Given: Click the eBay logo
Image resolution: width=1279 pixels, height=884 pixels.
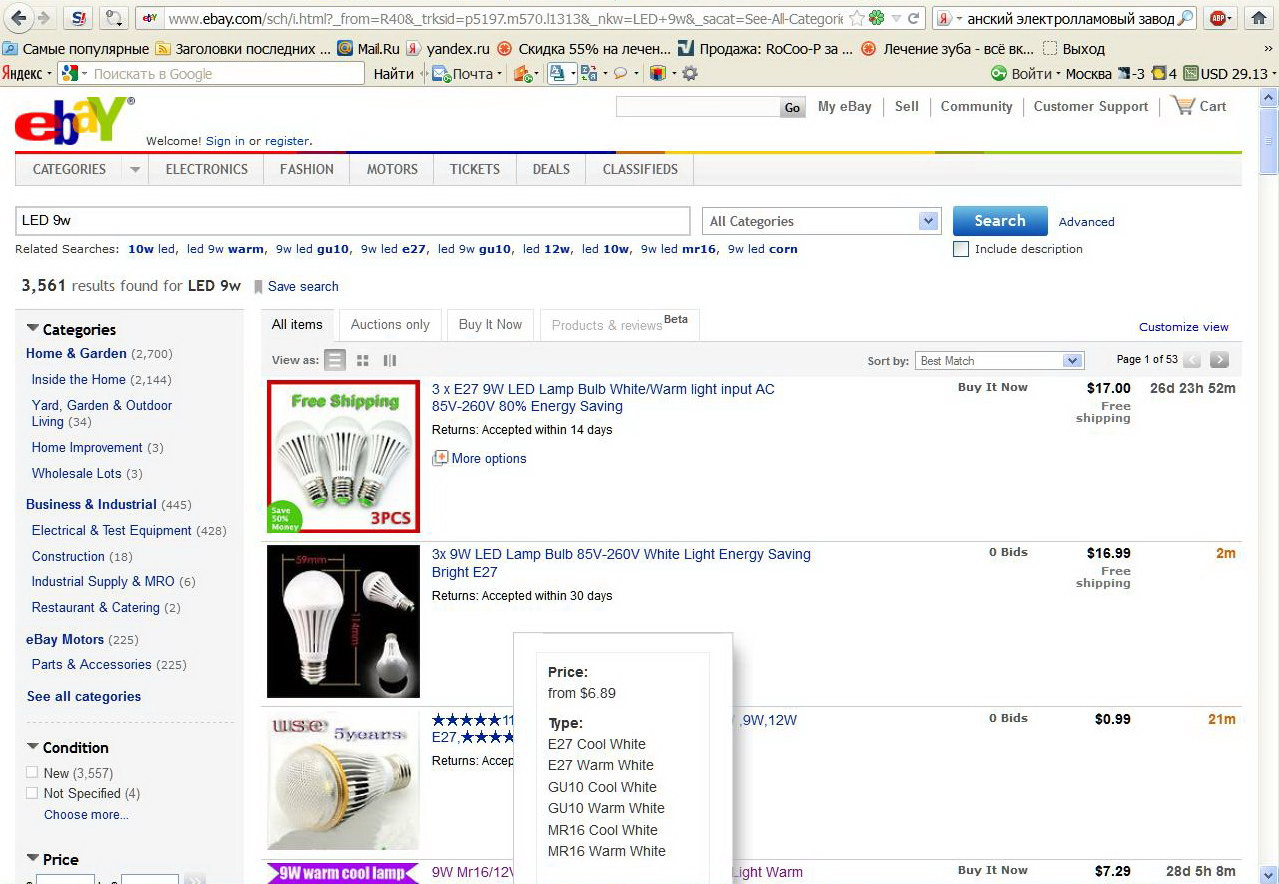Looking at the screenshot, I should click(73, 121).
